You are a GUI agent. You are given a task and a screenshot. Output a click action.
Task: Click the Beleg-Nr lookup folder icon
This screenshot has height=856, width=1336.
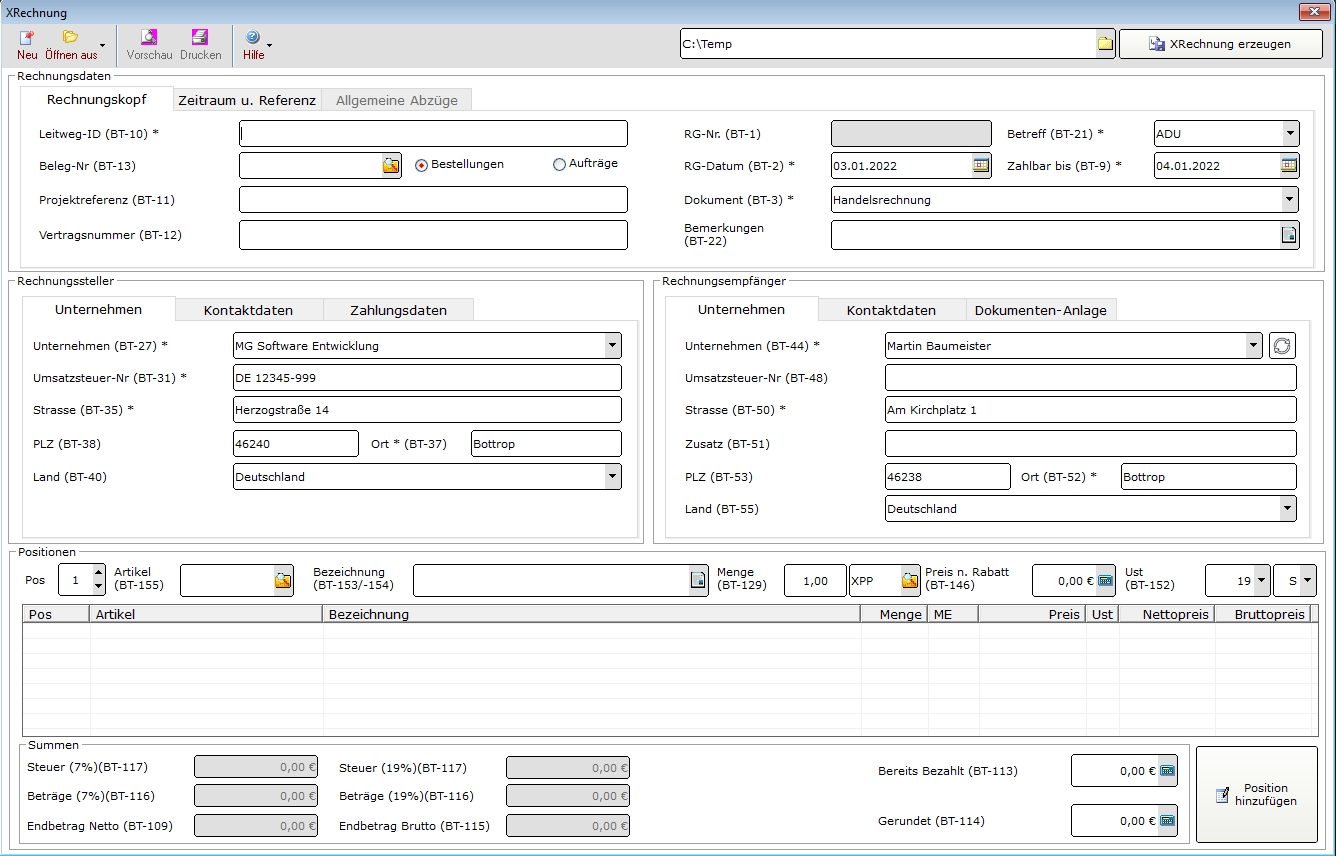pos(390,165)
